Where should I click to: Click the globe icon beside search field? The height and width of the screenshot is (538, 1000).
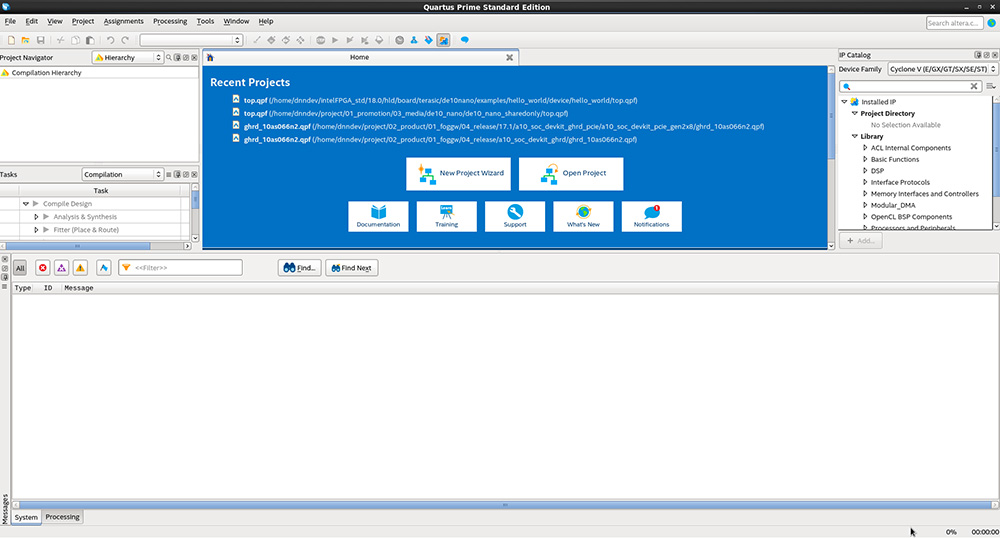[x=992, y=23]
